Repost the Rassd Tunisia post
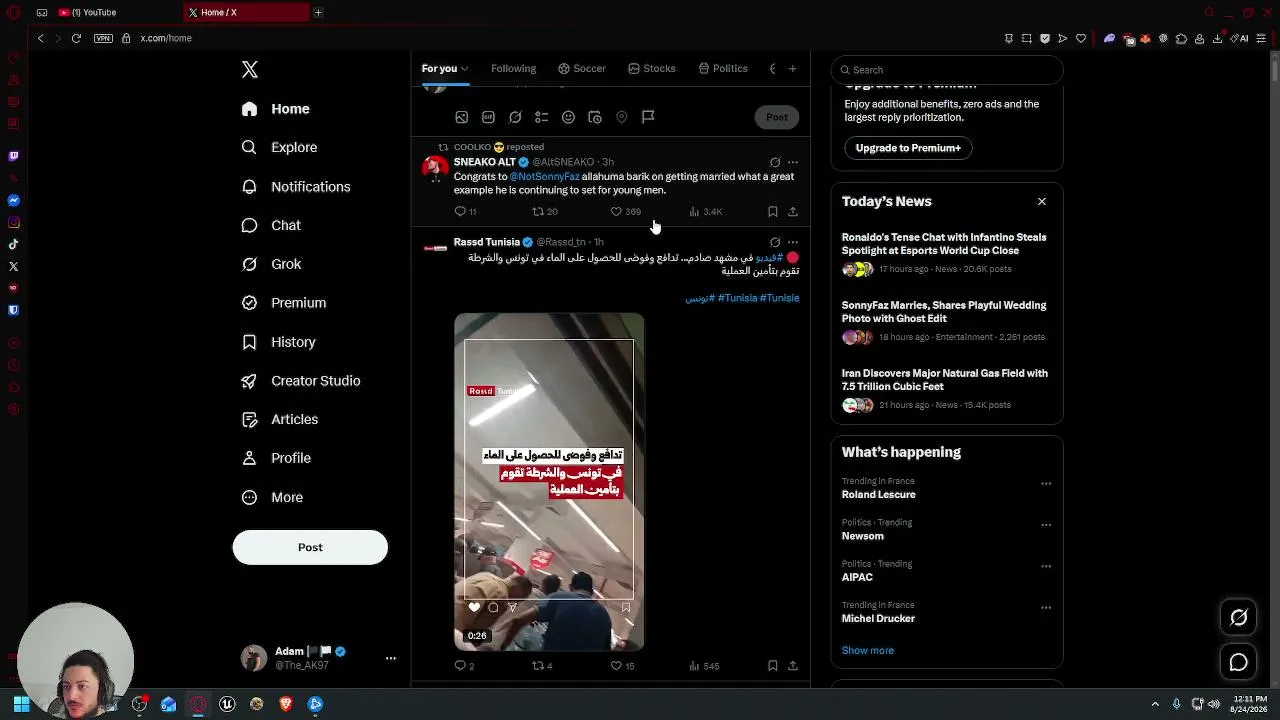This screenshot has height=720, width=1280. tap(542, 666)
